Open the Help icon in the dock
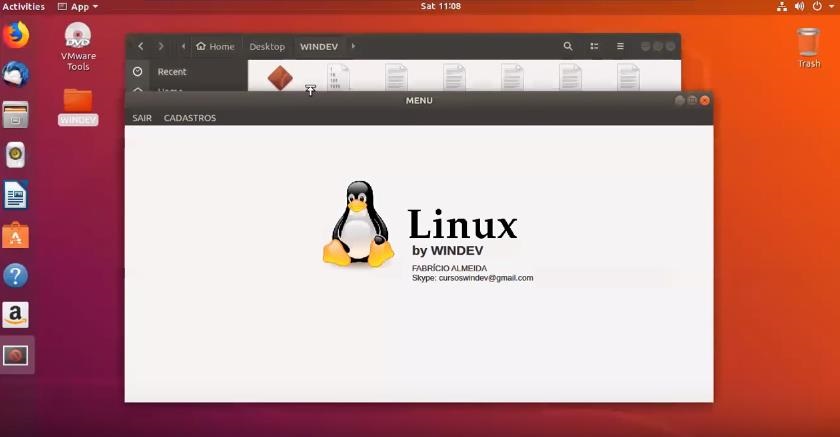Image resolution: width=840 pixels, height=437 pixels. click(x=16, y=275)
